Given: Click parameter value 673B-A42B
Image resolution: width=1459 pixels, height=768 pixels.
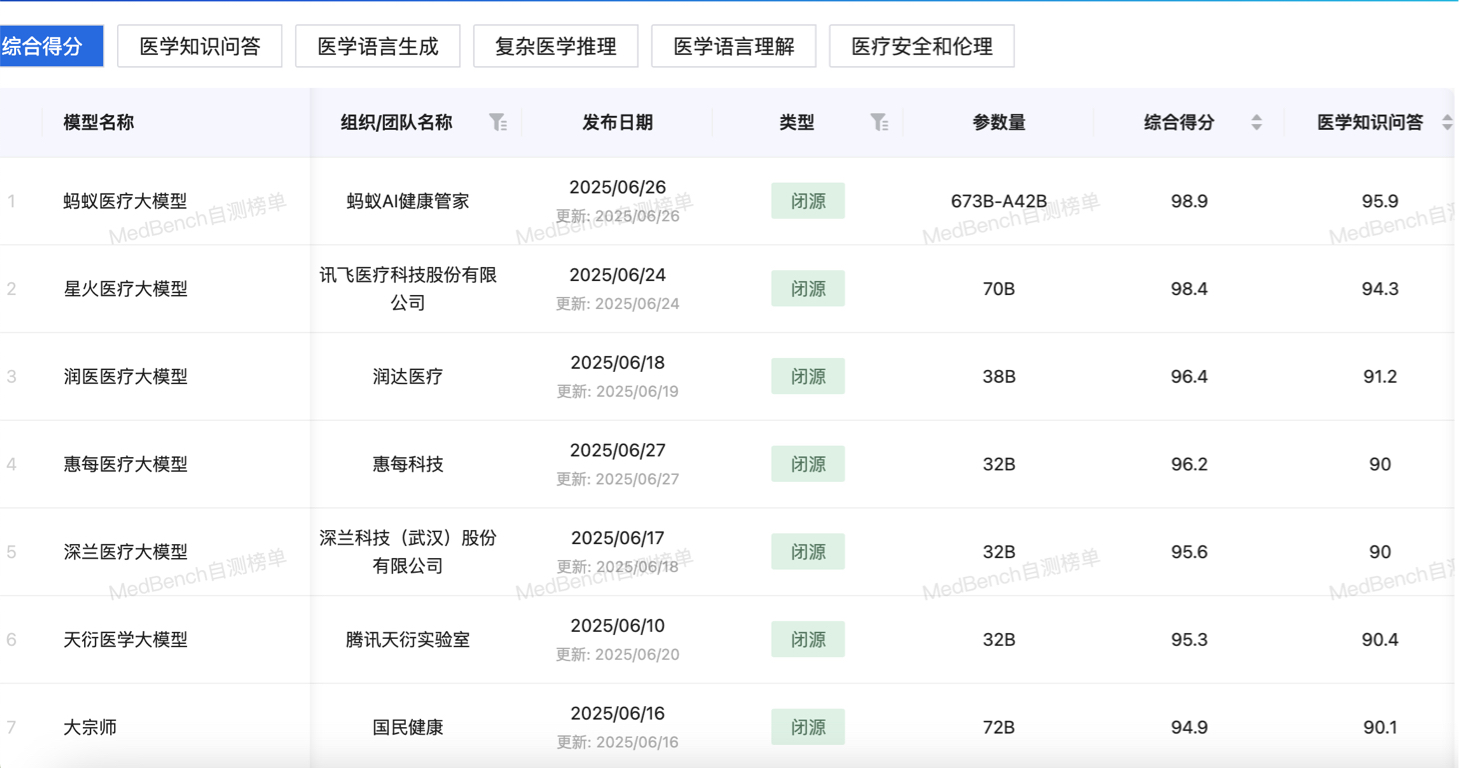Looking at the screenshot, I should (999, 201).
